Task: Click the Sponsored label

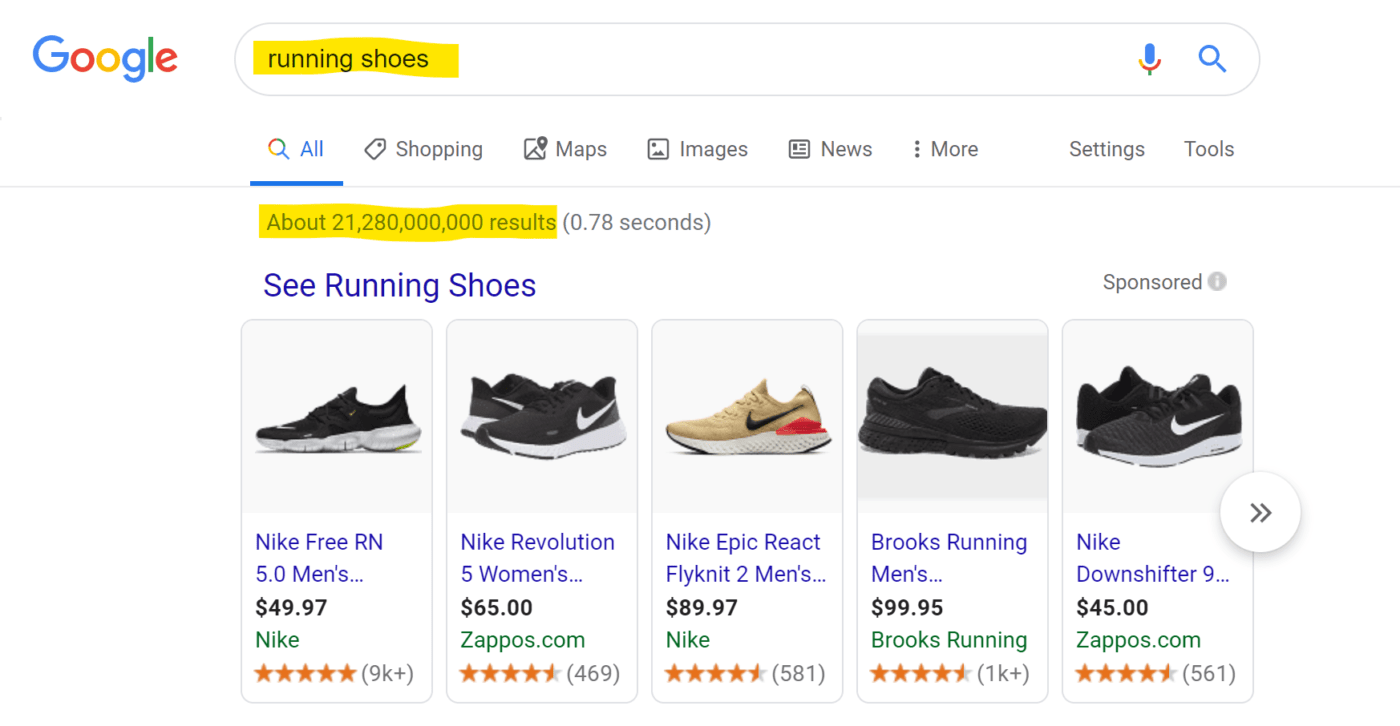Action: coord(1152,282)
